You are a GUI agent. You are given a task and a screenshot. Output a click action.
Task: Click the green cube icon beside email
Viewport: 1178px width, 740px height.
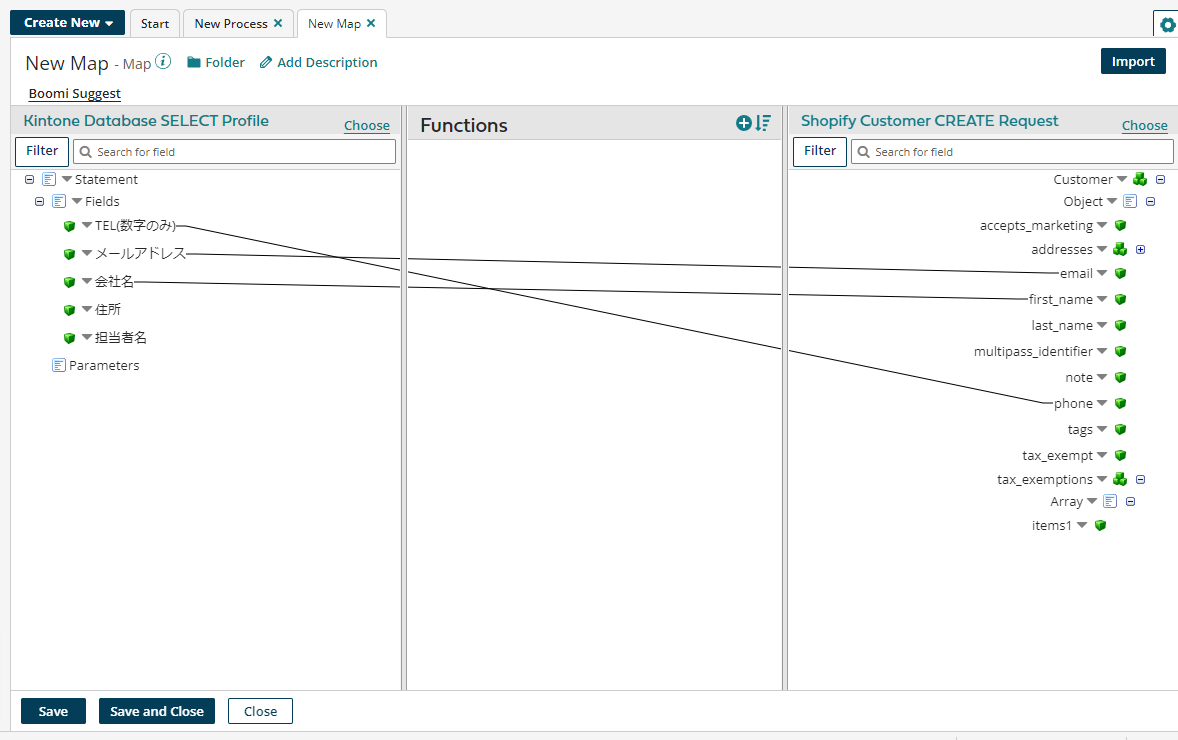(1120, 273)
